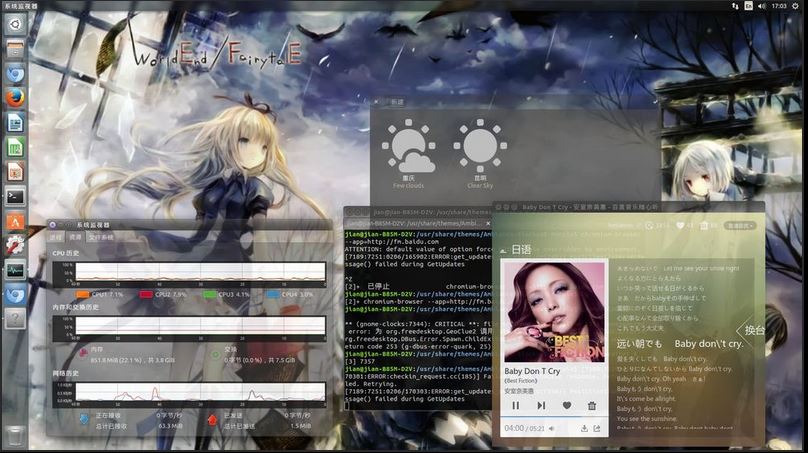Screen dimensions: 808x453
Task: Switch to the 资源 tab in System Monitor
Action: pyautogui.click(x=75, y=237)
